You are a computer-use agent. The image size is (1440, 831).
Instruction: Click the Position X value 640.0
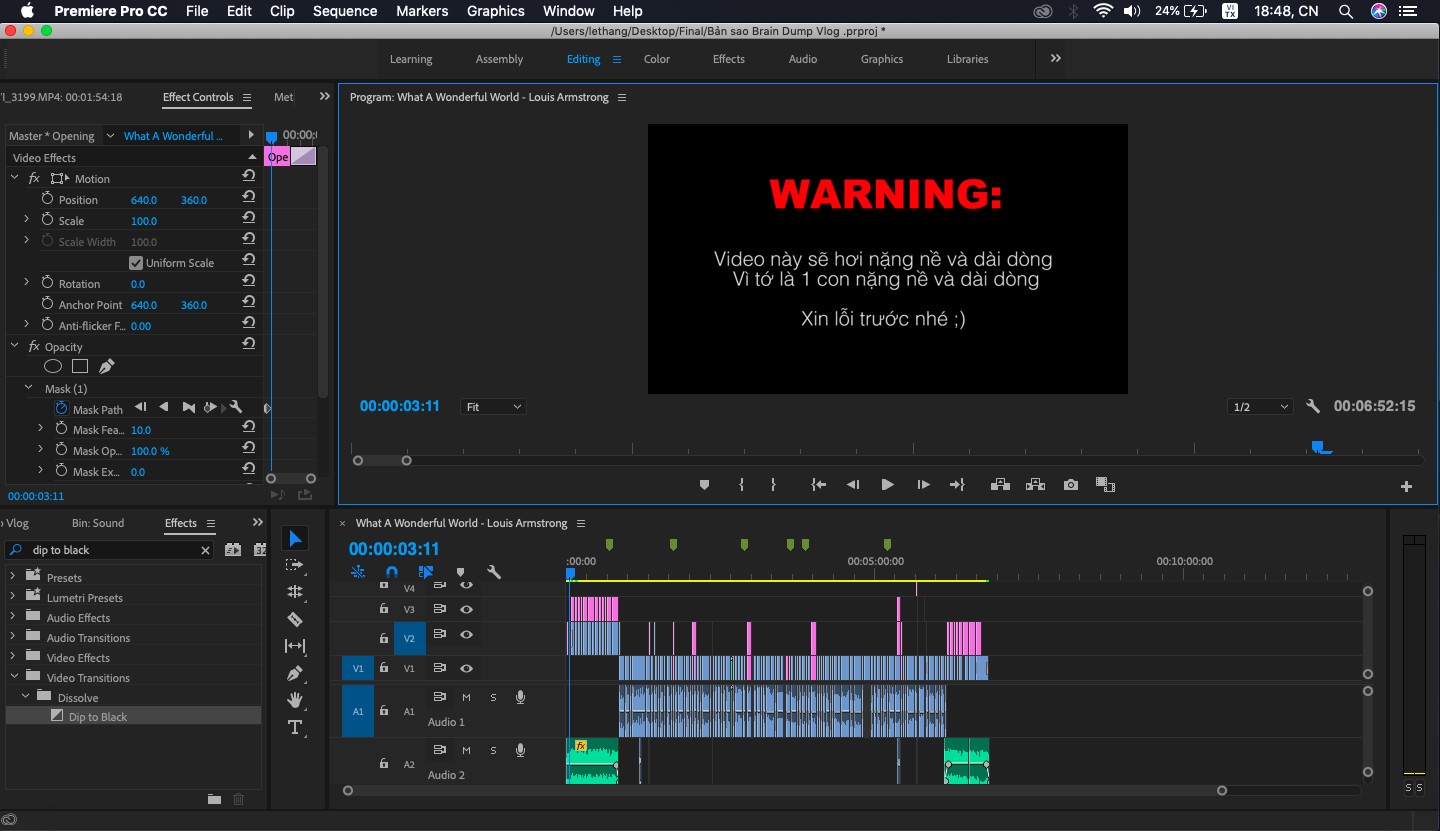pyautogui.click(x=144, y=200)
